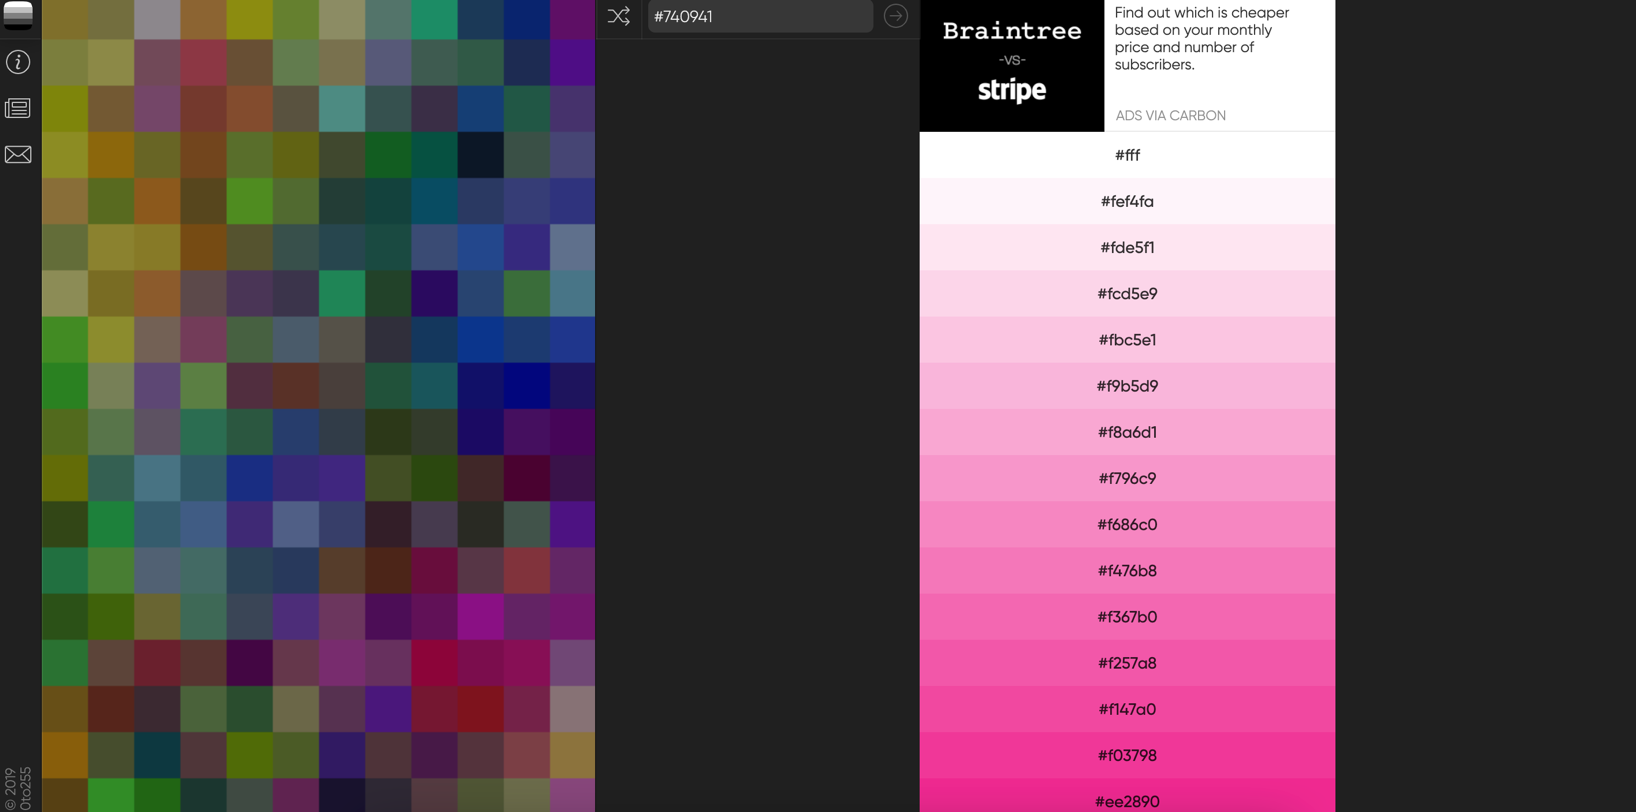
Task: Click the shuffle random color icon
Action: (619, 16)
